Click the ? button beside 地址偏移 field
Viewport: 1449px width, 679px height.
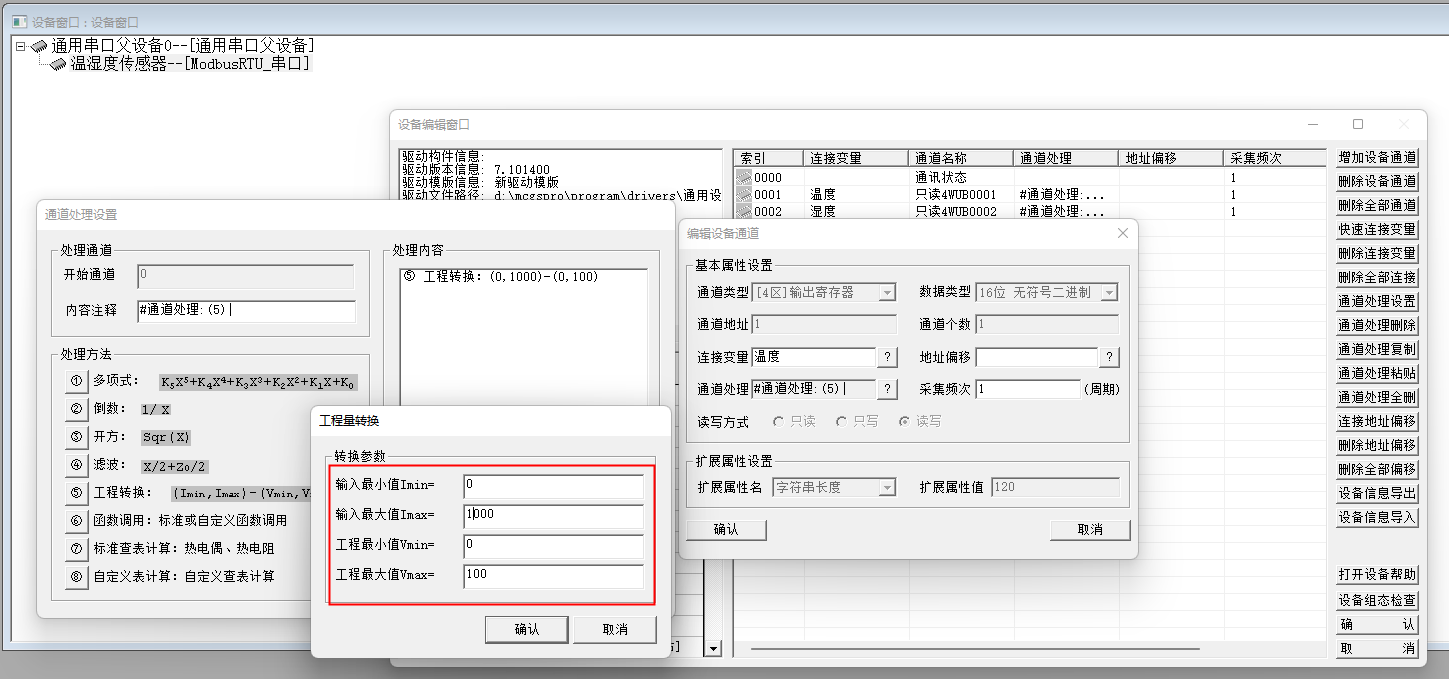[1109, 357]
